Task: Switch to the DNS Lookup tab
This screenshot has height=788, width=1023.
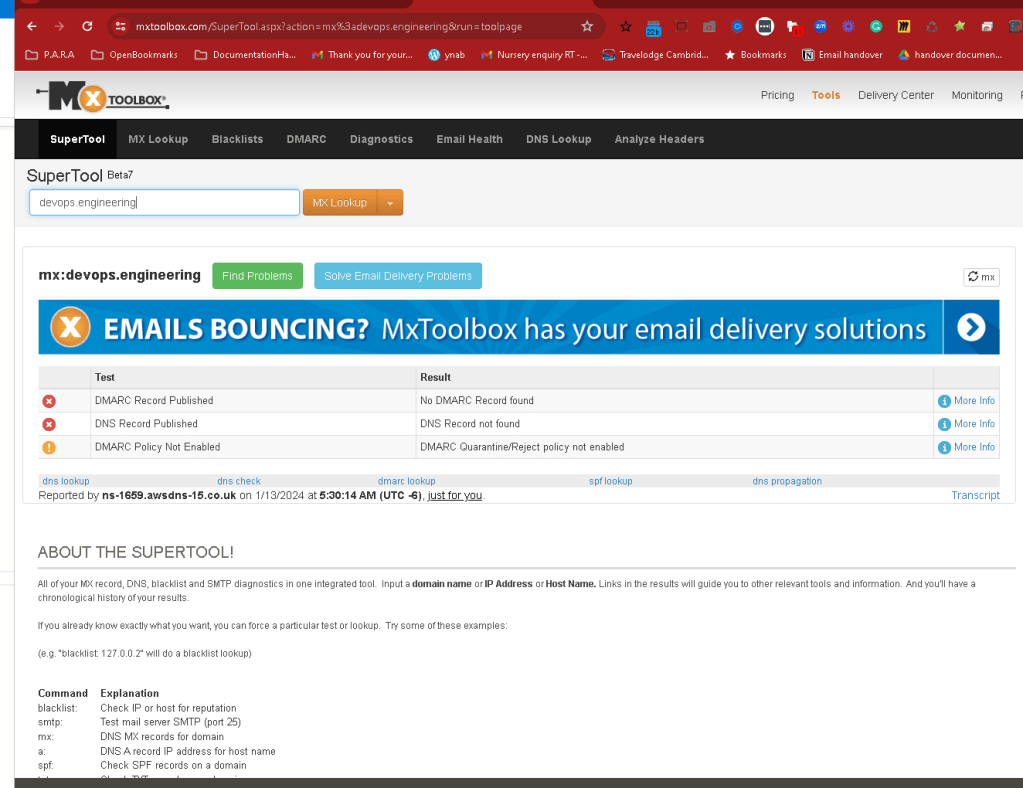Action: click(558, 139)
